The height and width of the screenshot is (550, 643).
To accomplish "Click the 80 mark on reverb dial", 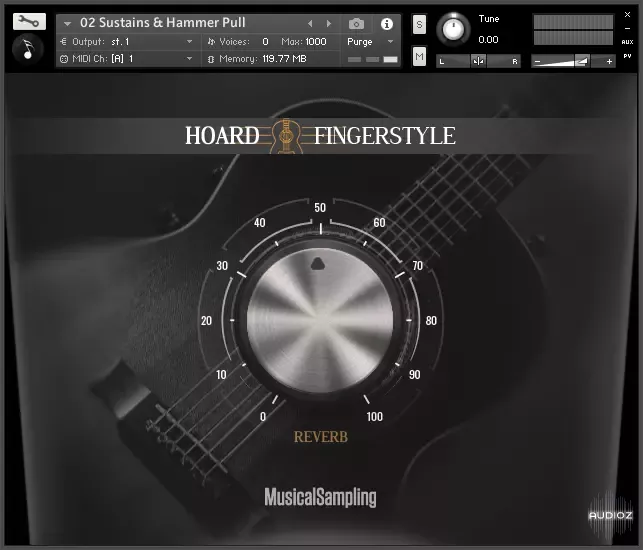I will pyautogui.click(x=431, y=320).
